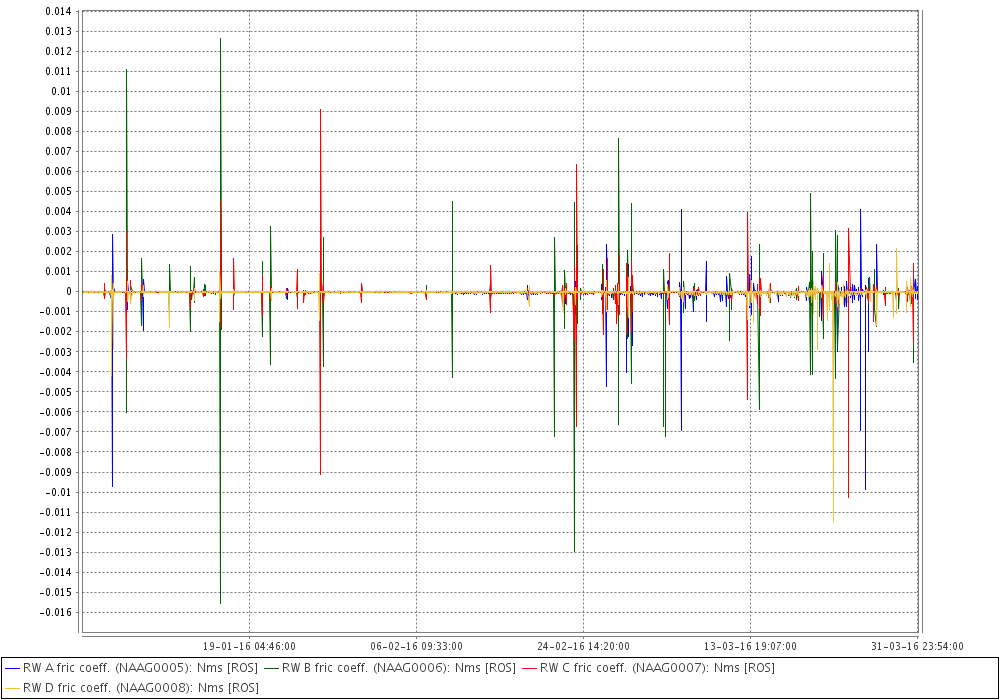Click the 0.01 y-axis label

pos(62,91)
